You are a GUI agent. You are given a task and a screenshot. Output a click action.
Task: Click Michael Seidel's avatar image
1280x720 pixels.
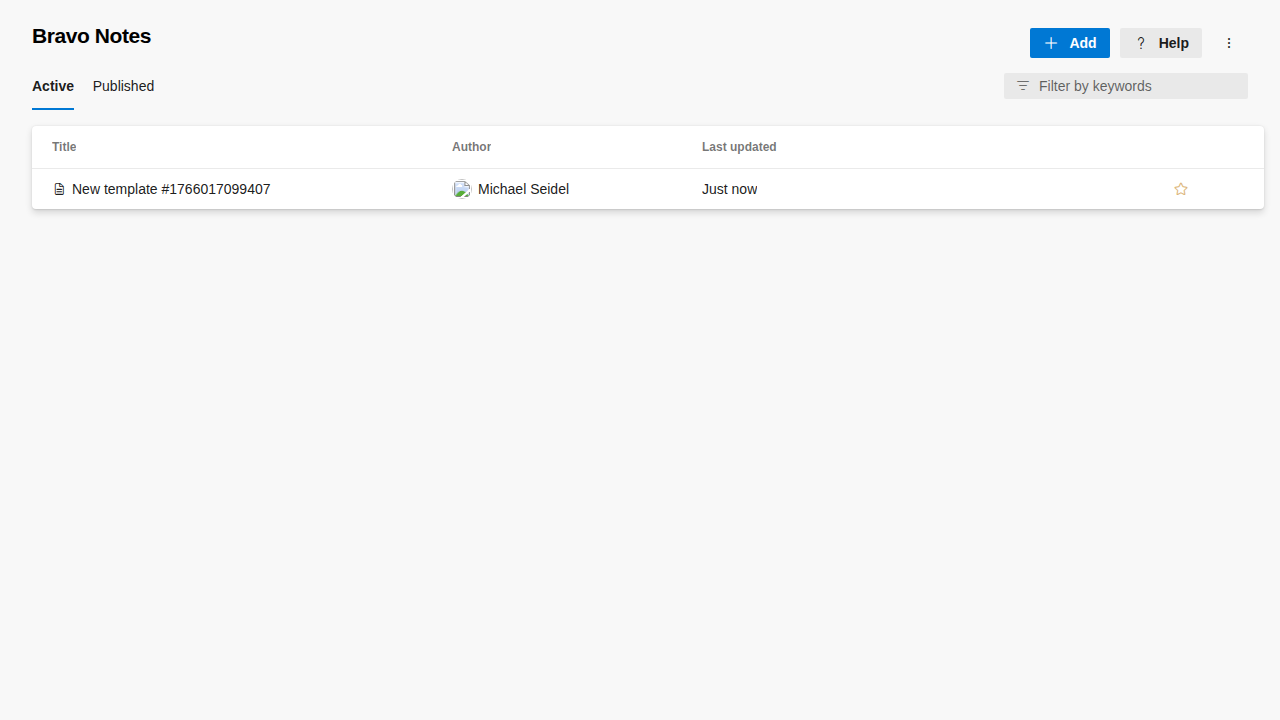462,189
